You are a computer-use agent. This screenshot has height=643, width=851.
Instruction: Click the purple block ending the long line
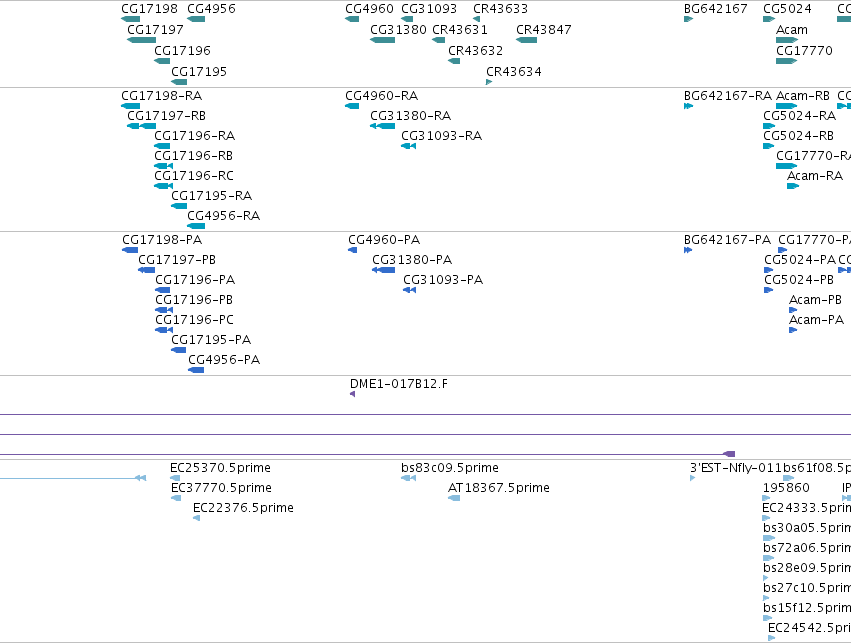point(729,454)
